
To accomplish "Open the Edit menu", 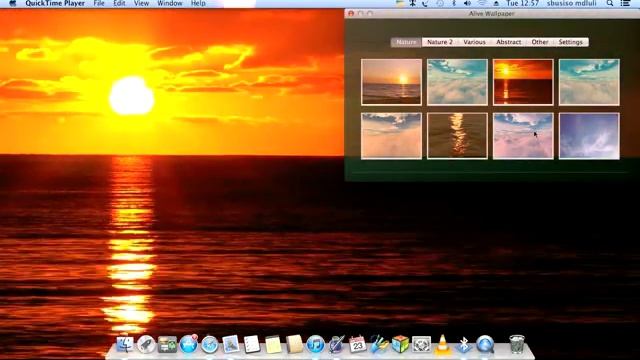I will pyautogui.click(x=119, y=3).
